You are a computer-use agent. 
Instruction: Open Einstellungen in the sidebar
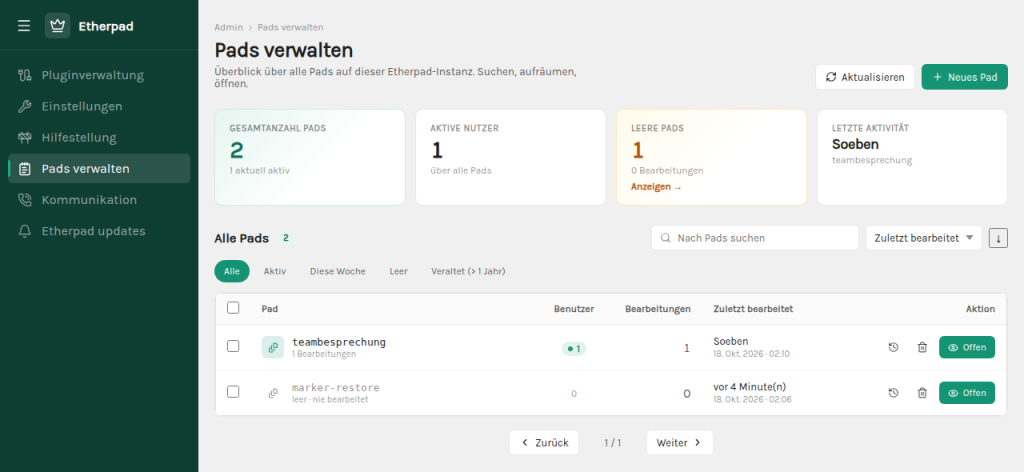[x=99, y=106]
